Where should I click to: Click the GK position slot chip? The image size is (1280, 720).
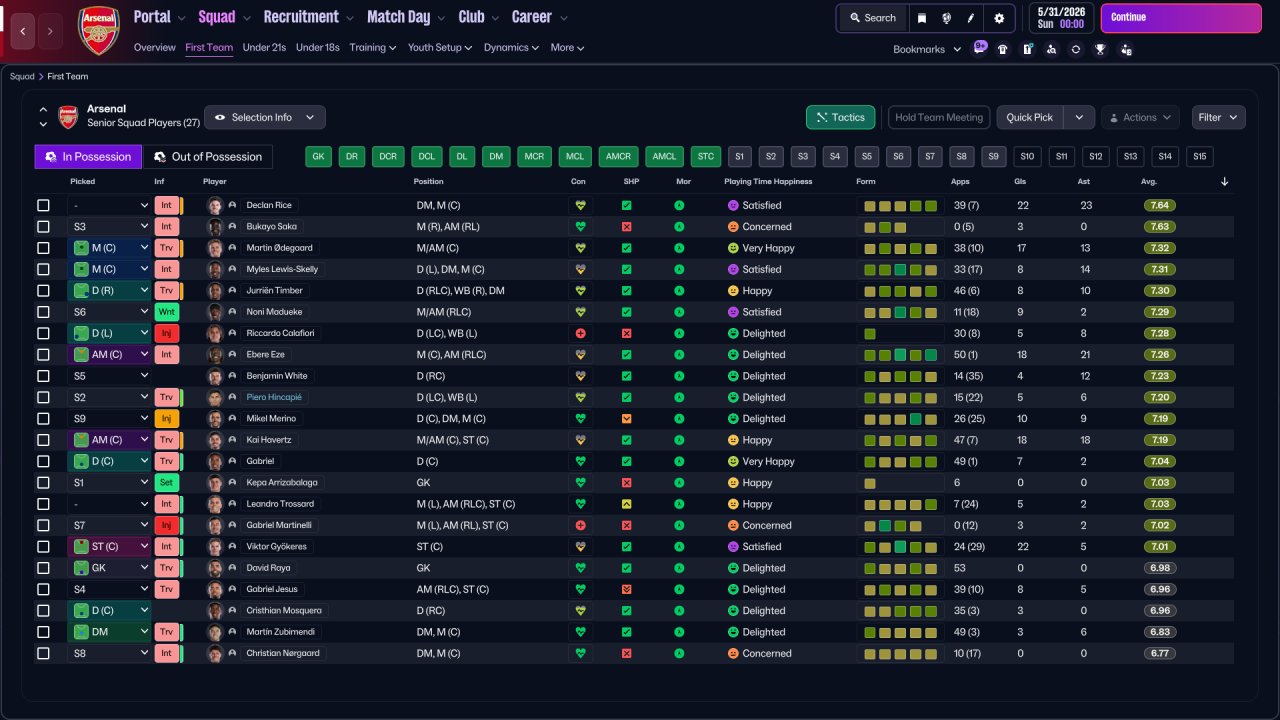pos(319,157)
